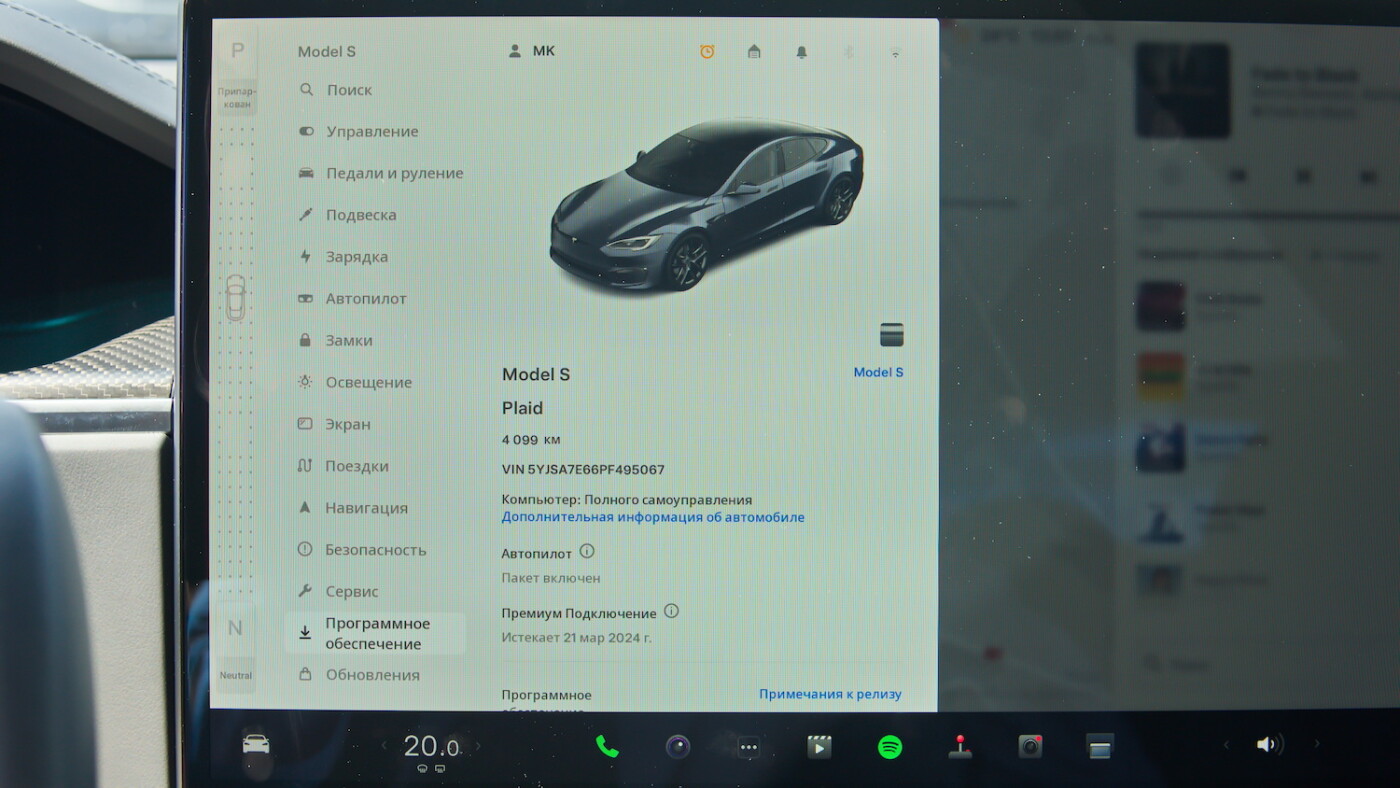Click info icon beside Премиум Подключение
Viewport: 1400px width, 788px height.
(x=671, y=611)
